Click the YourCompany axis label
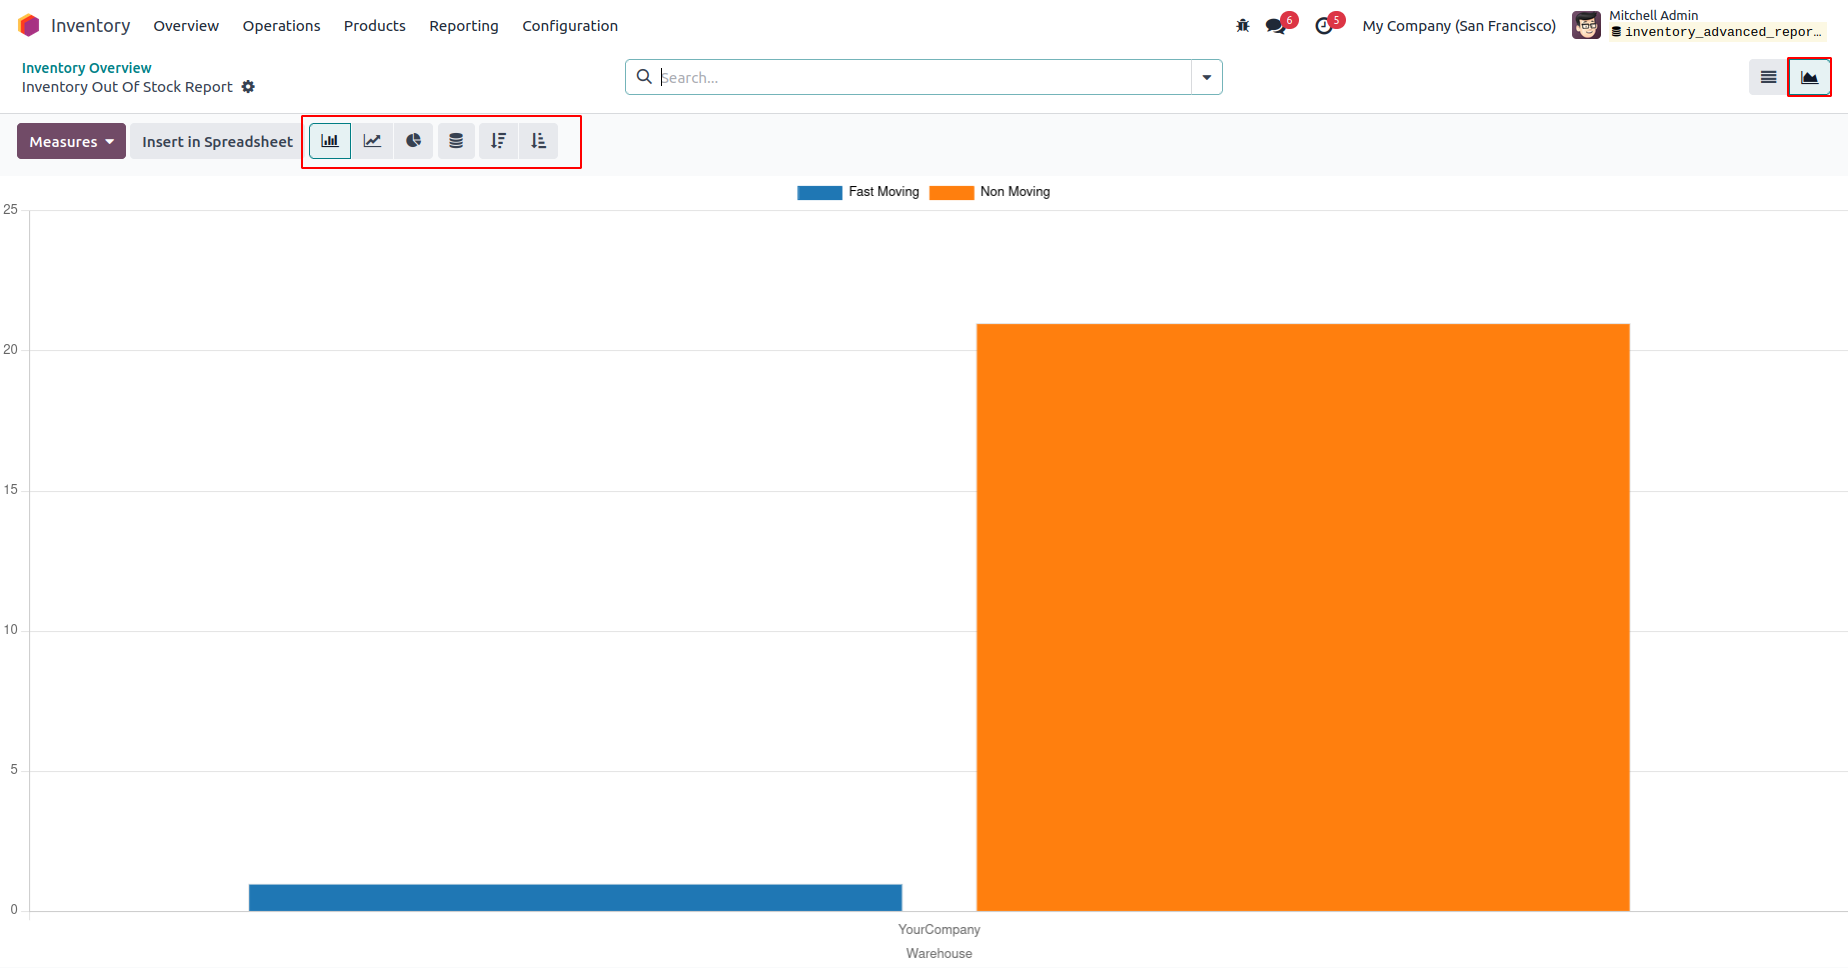Image resolution: width=1848 pixels, height=968 pixels. pos(939,929)
